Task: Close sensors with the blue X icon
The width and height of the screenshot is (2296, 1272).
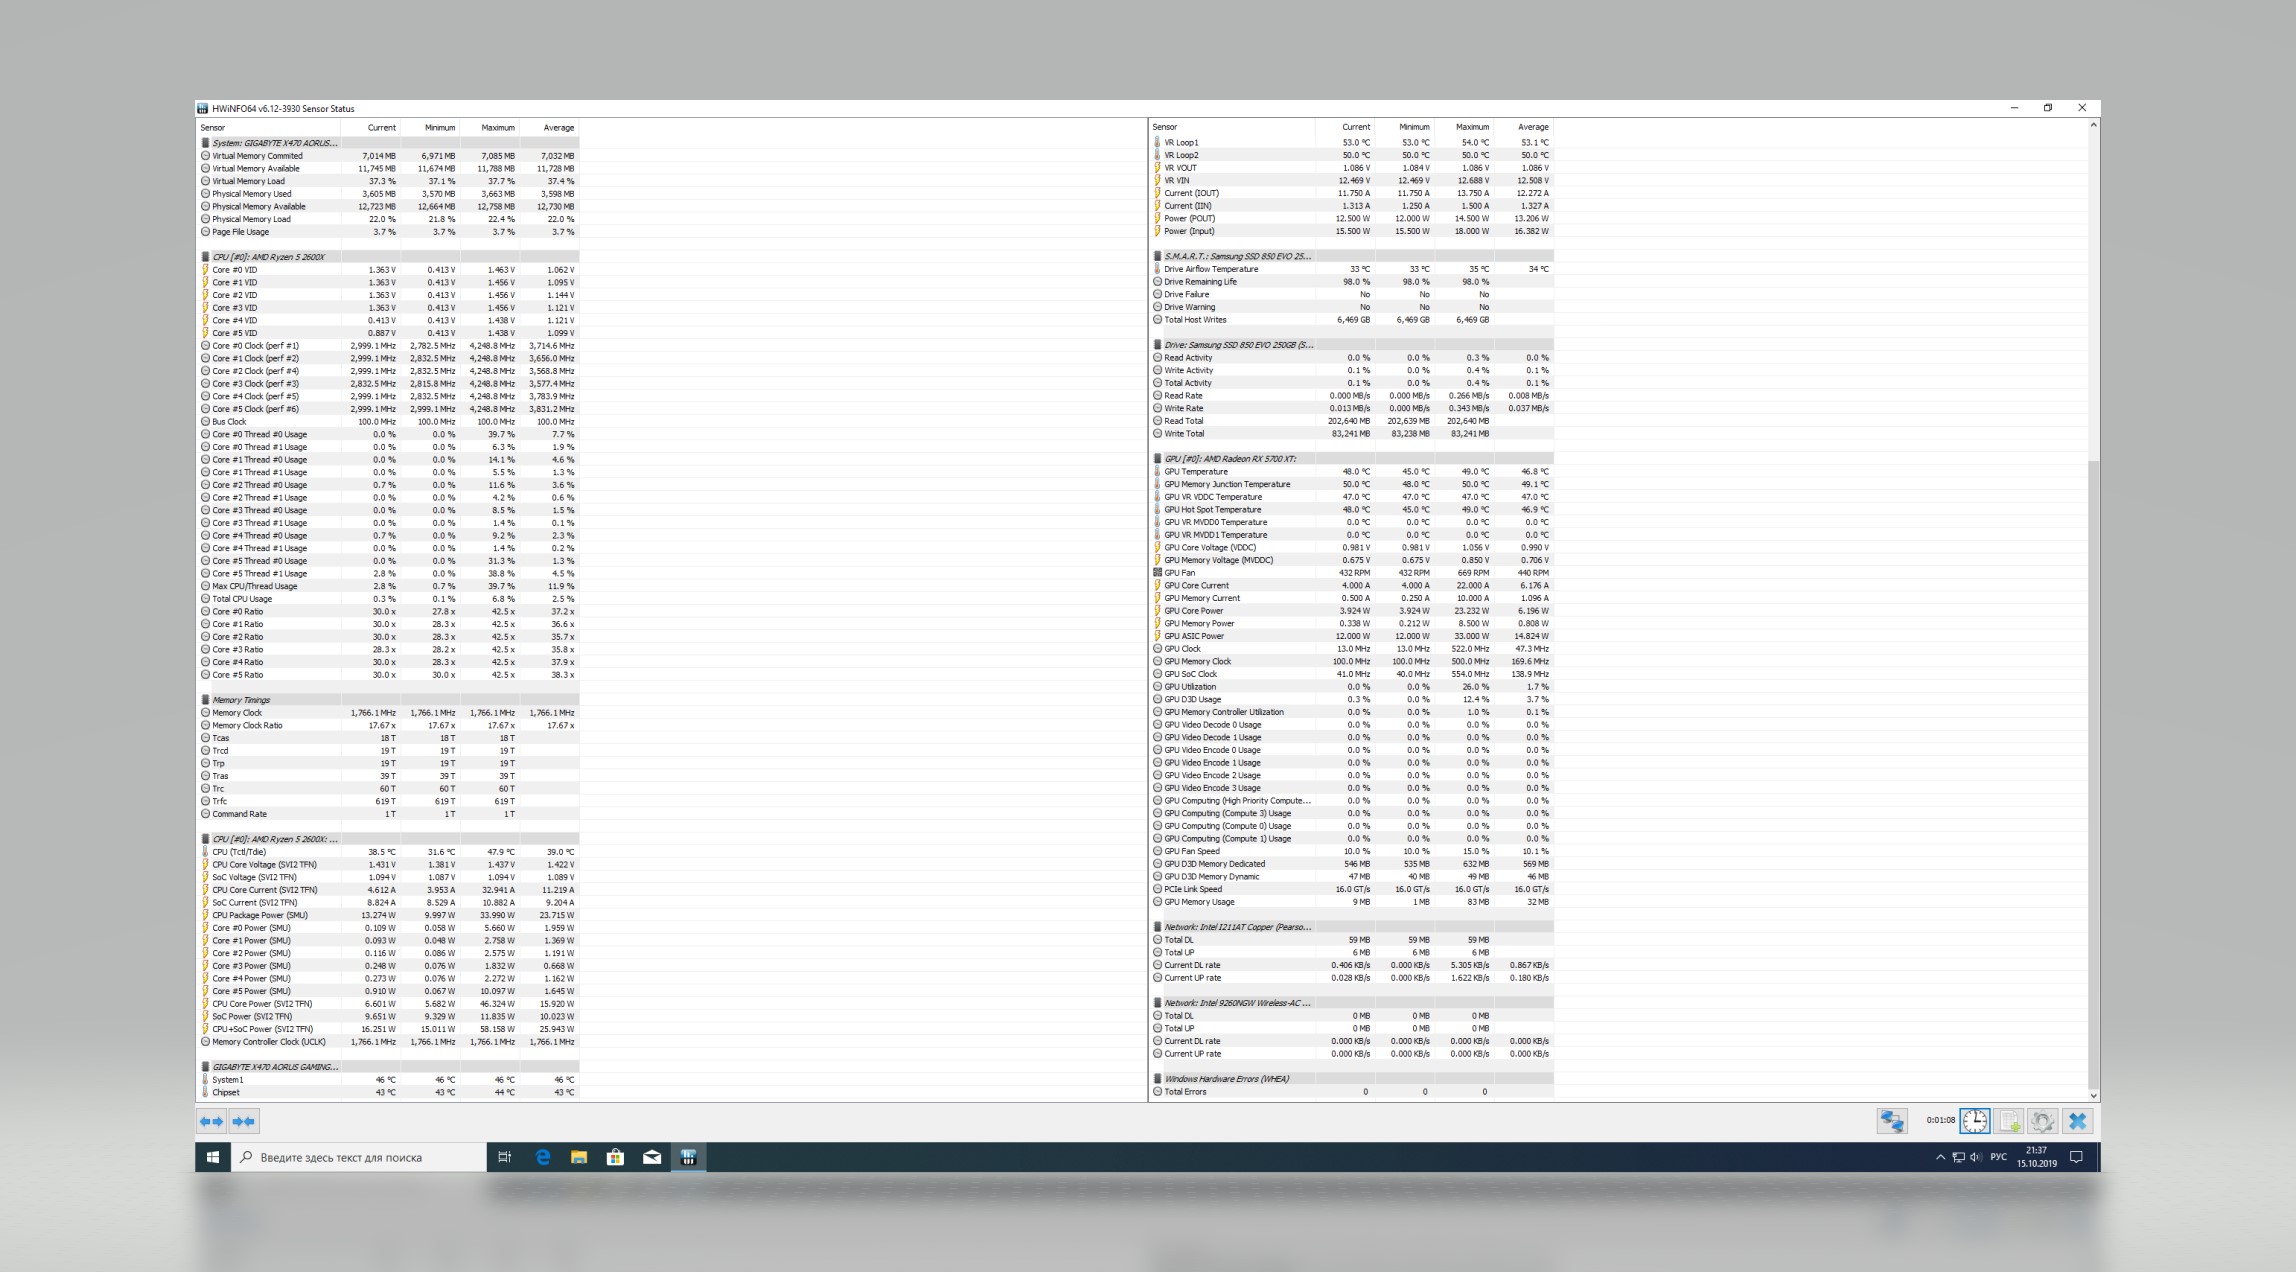Action: click(x=2077, y=1121)
